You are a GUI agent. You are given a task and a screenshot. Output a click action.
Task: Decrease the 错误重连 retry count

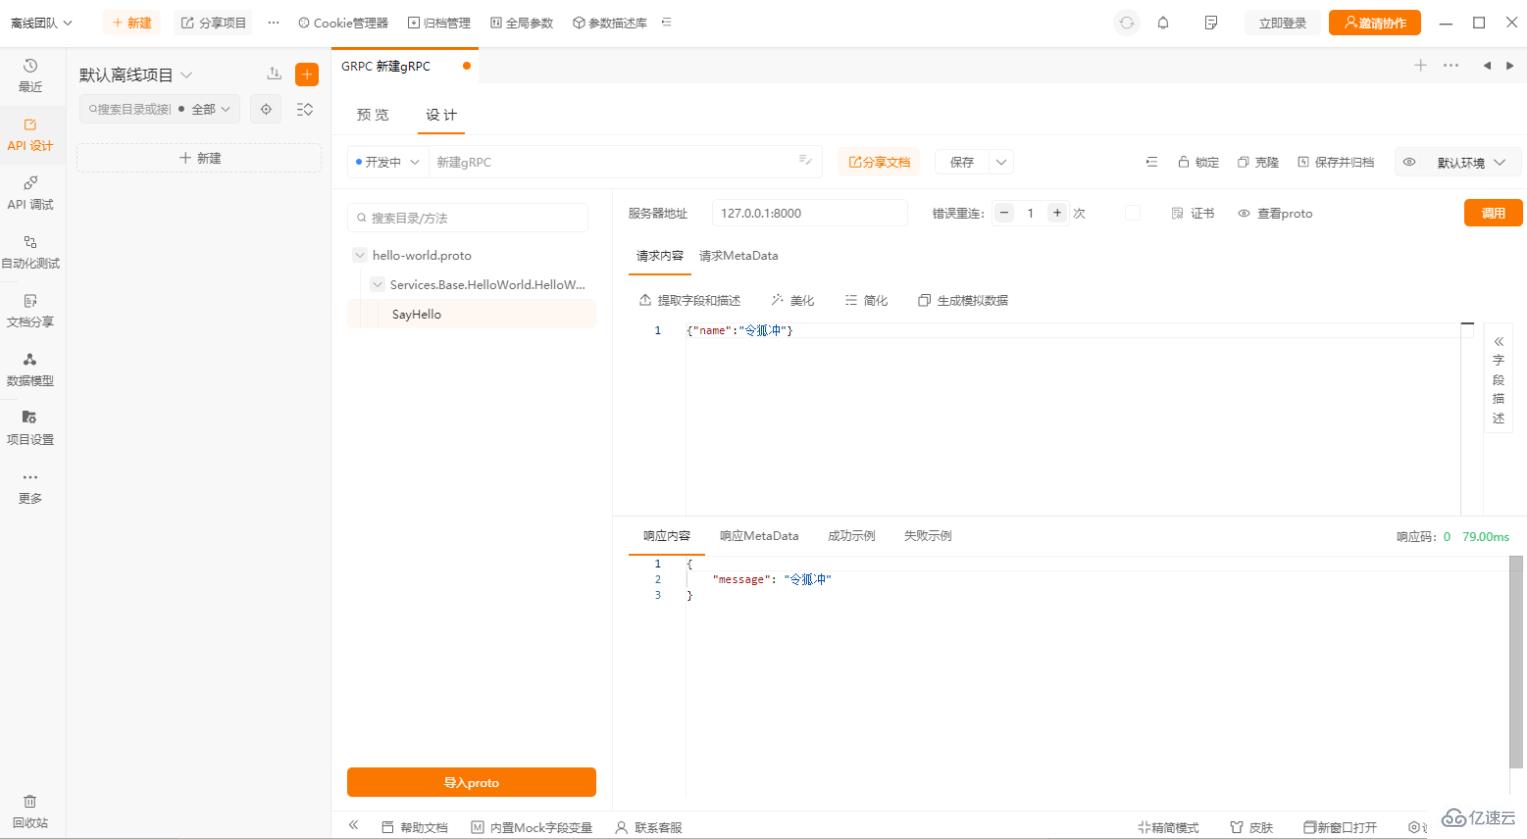[x=1004, y=213]
